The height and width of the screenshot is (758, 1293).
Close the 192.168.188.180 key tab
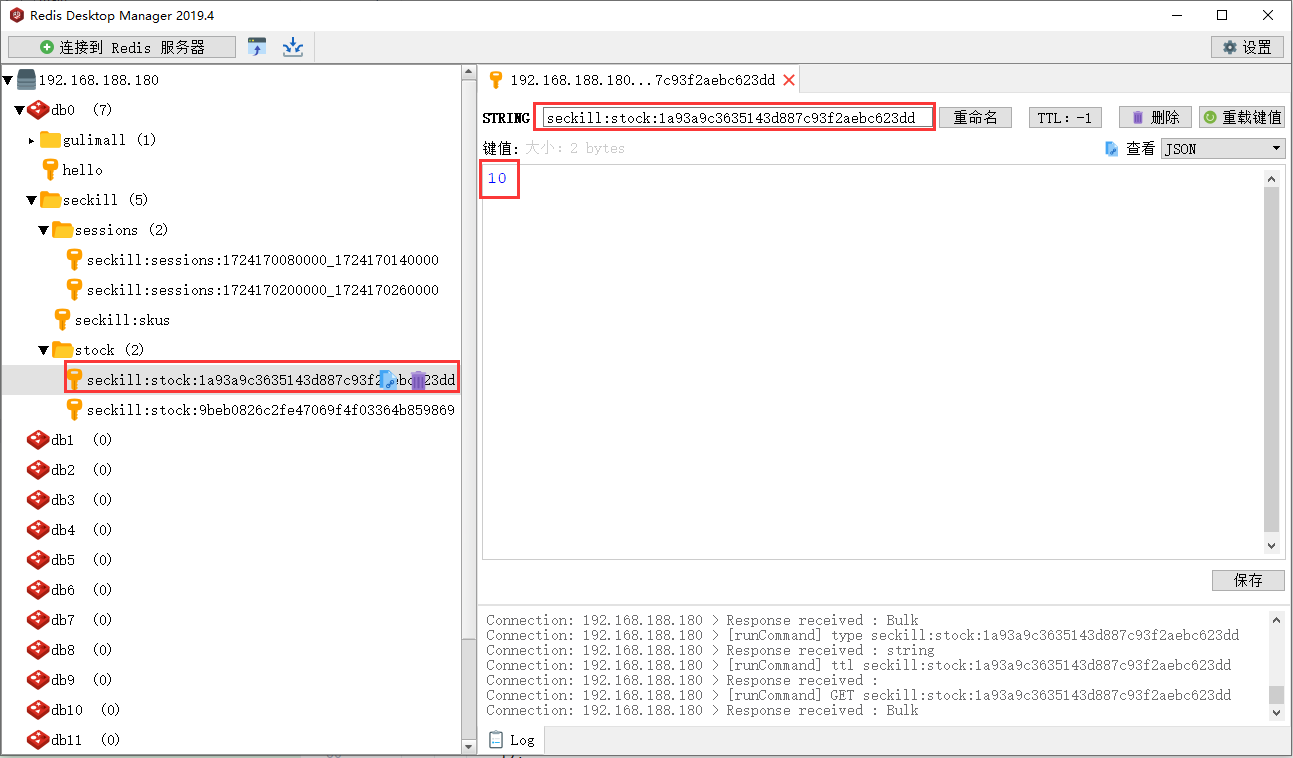pyautogui.click(x=789, y=80)
